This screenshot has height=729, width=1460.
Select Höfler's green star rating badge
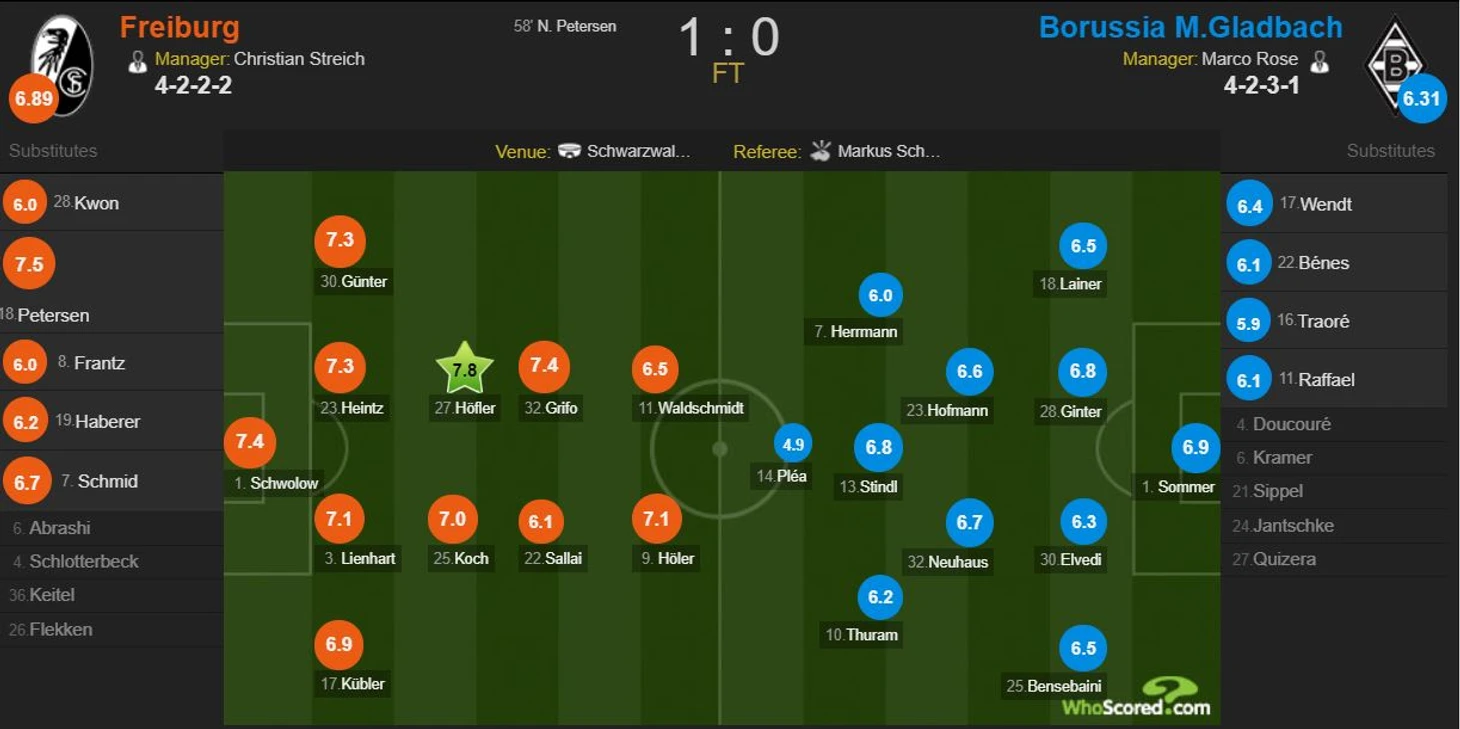pyautogui.click(x=464, y=368)
